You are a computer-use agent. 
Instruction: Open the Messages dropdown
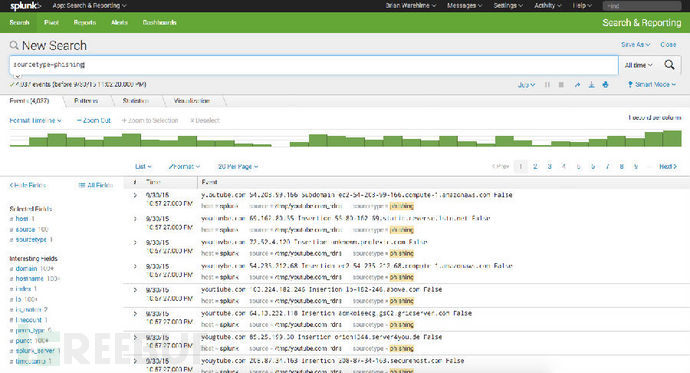tap(464, 6)
